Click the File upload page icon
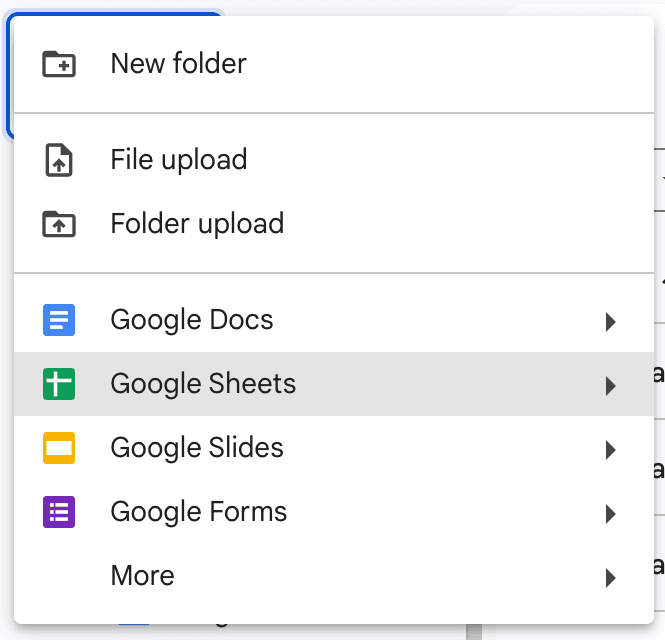Image resolution: width=665 pixels, height=640 pixels. 59,160
